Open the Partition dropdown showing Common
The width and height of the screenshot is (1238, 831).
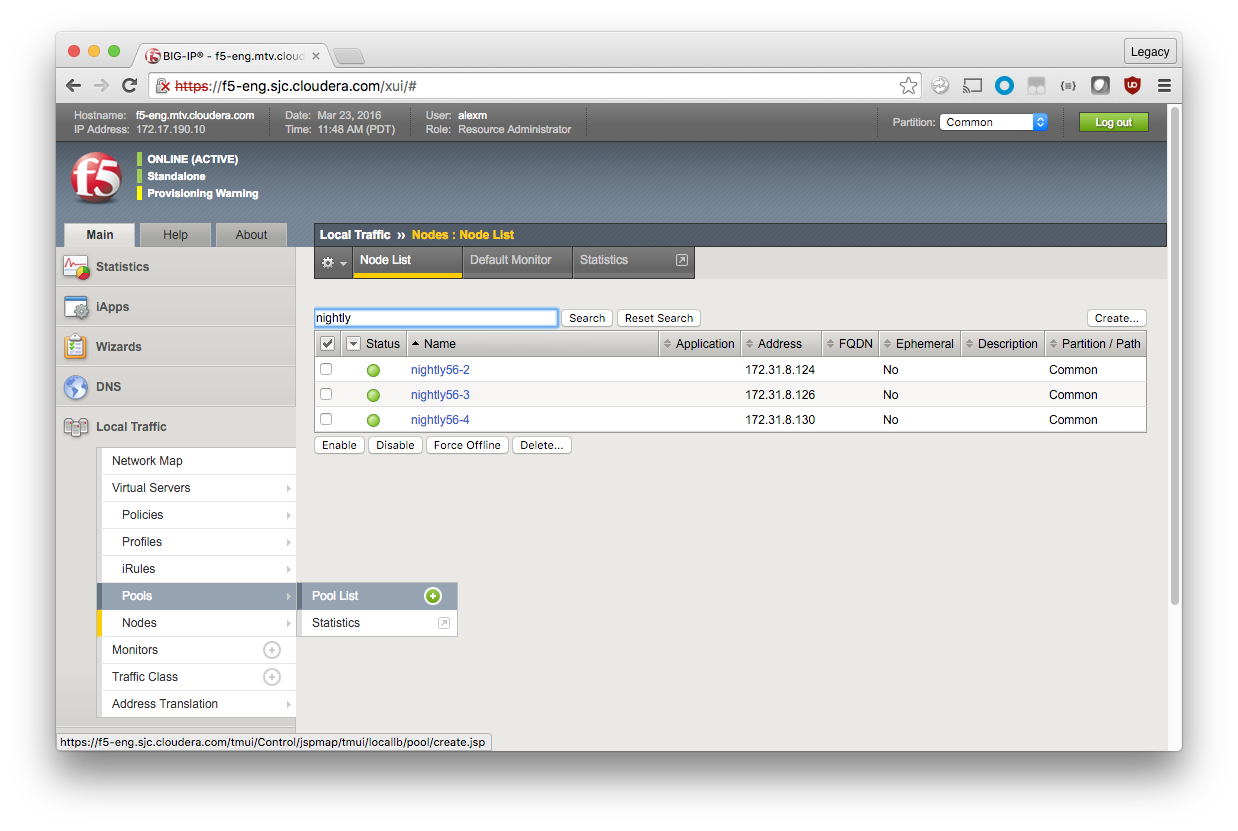pyautogui.click(x=993, y=122)
